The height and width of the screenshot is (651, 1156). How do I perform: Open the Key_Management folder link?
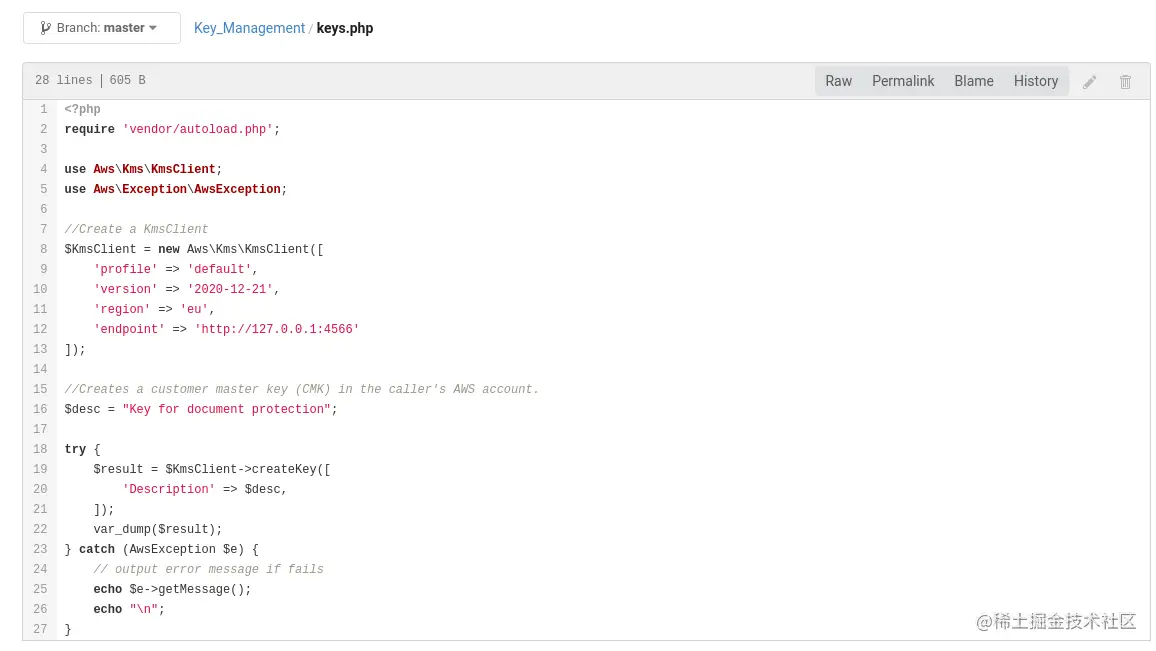[x=249, y=28]
